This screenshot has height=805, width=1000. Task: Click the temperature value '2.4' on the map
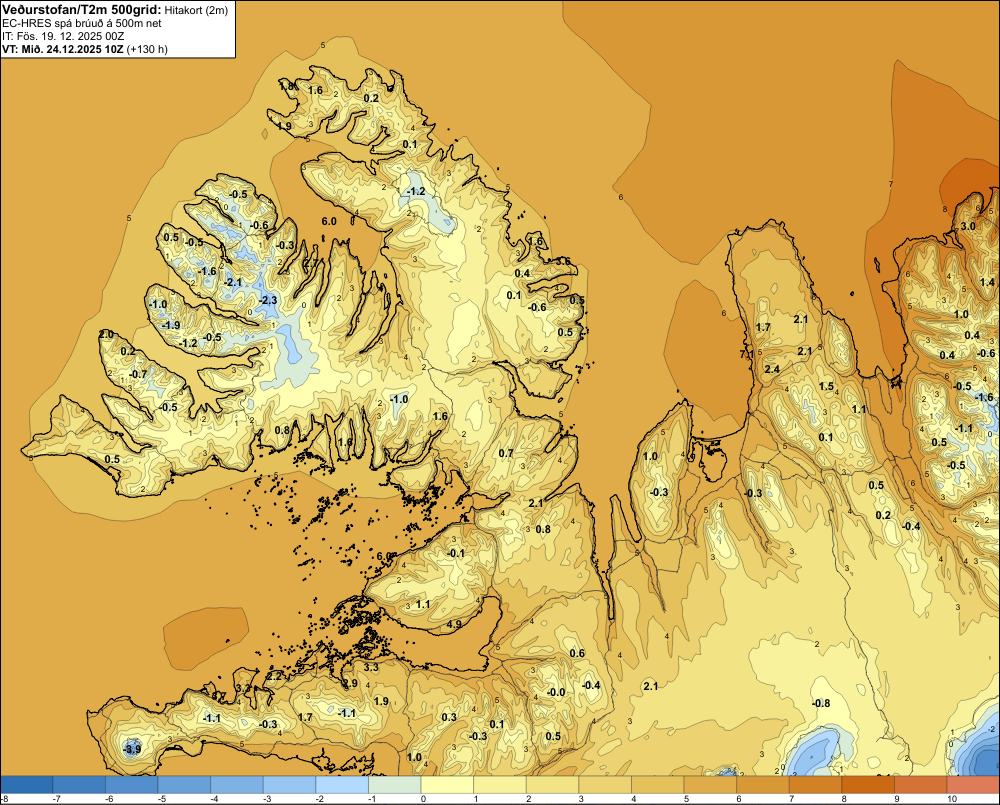point(772,369)
